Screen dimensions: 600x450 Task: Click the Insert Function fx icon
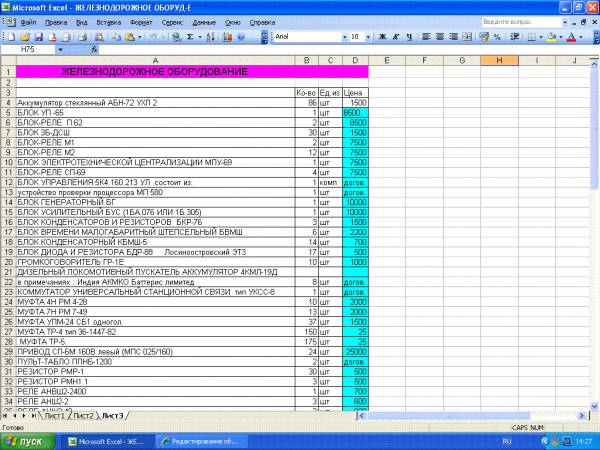tap(94, 49)
